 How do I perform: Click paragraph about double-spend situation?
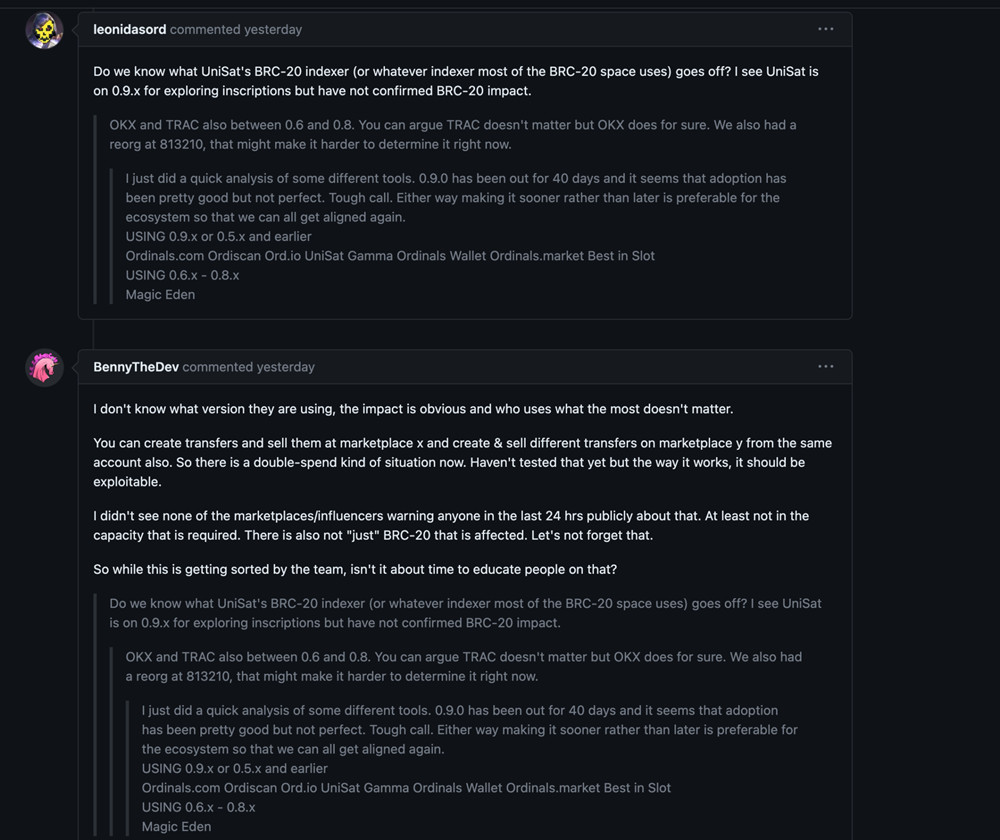[x=462, y=462]
